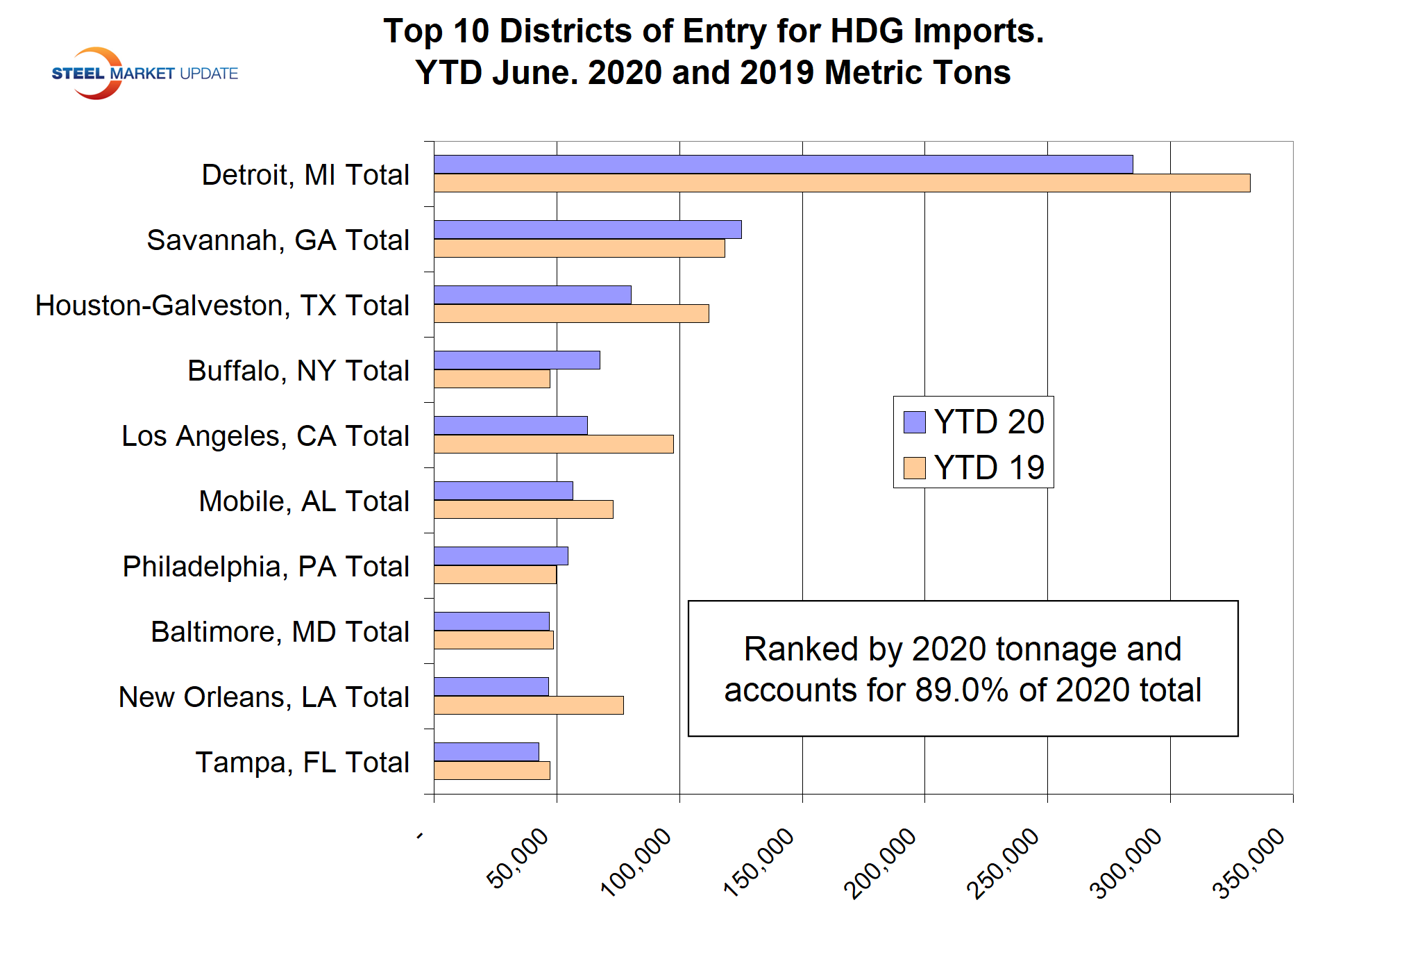The height and width of the screenshot is (973, 1420).
Task: Click the Detroit YTD 19 orange bar
Action: (841, 183)
